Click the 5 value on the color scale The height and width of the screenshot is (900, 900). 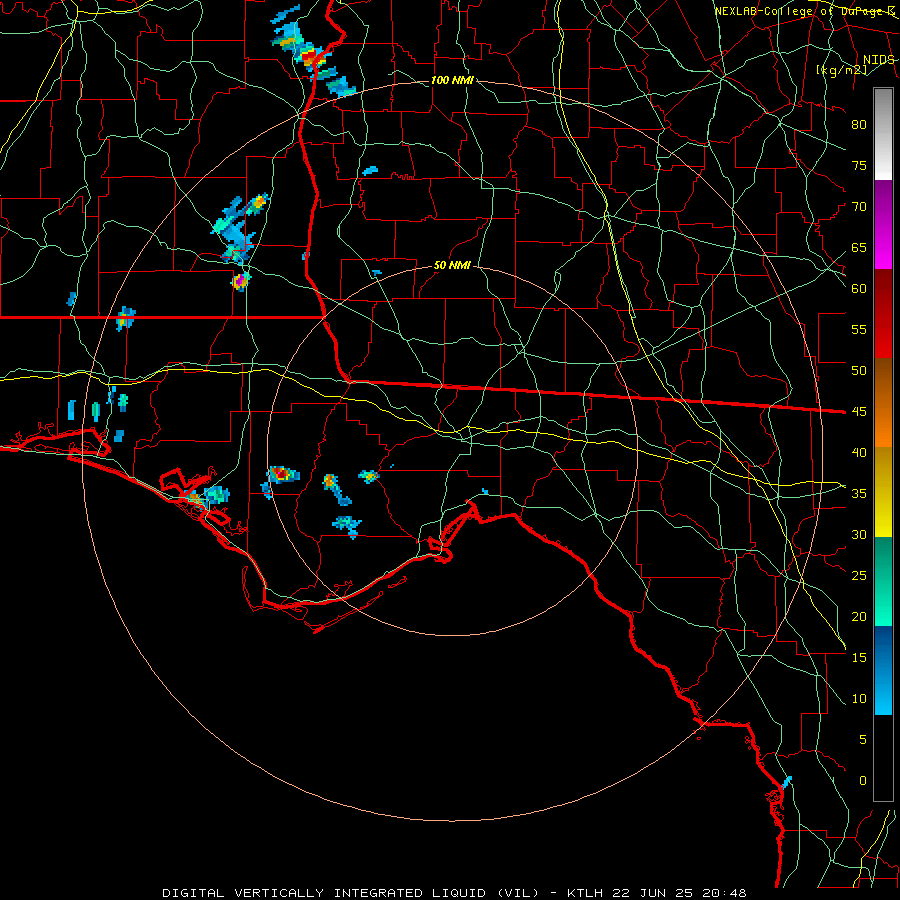863,740
